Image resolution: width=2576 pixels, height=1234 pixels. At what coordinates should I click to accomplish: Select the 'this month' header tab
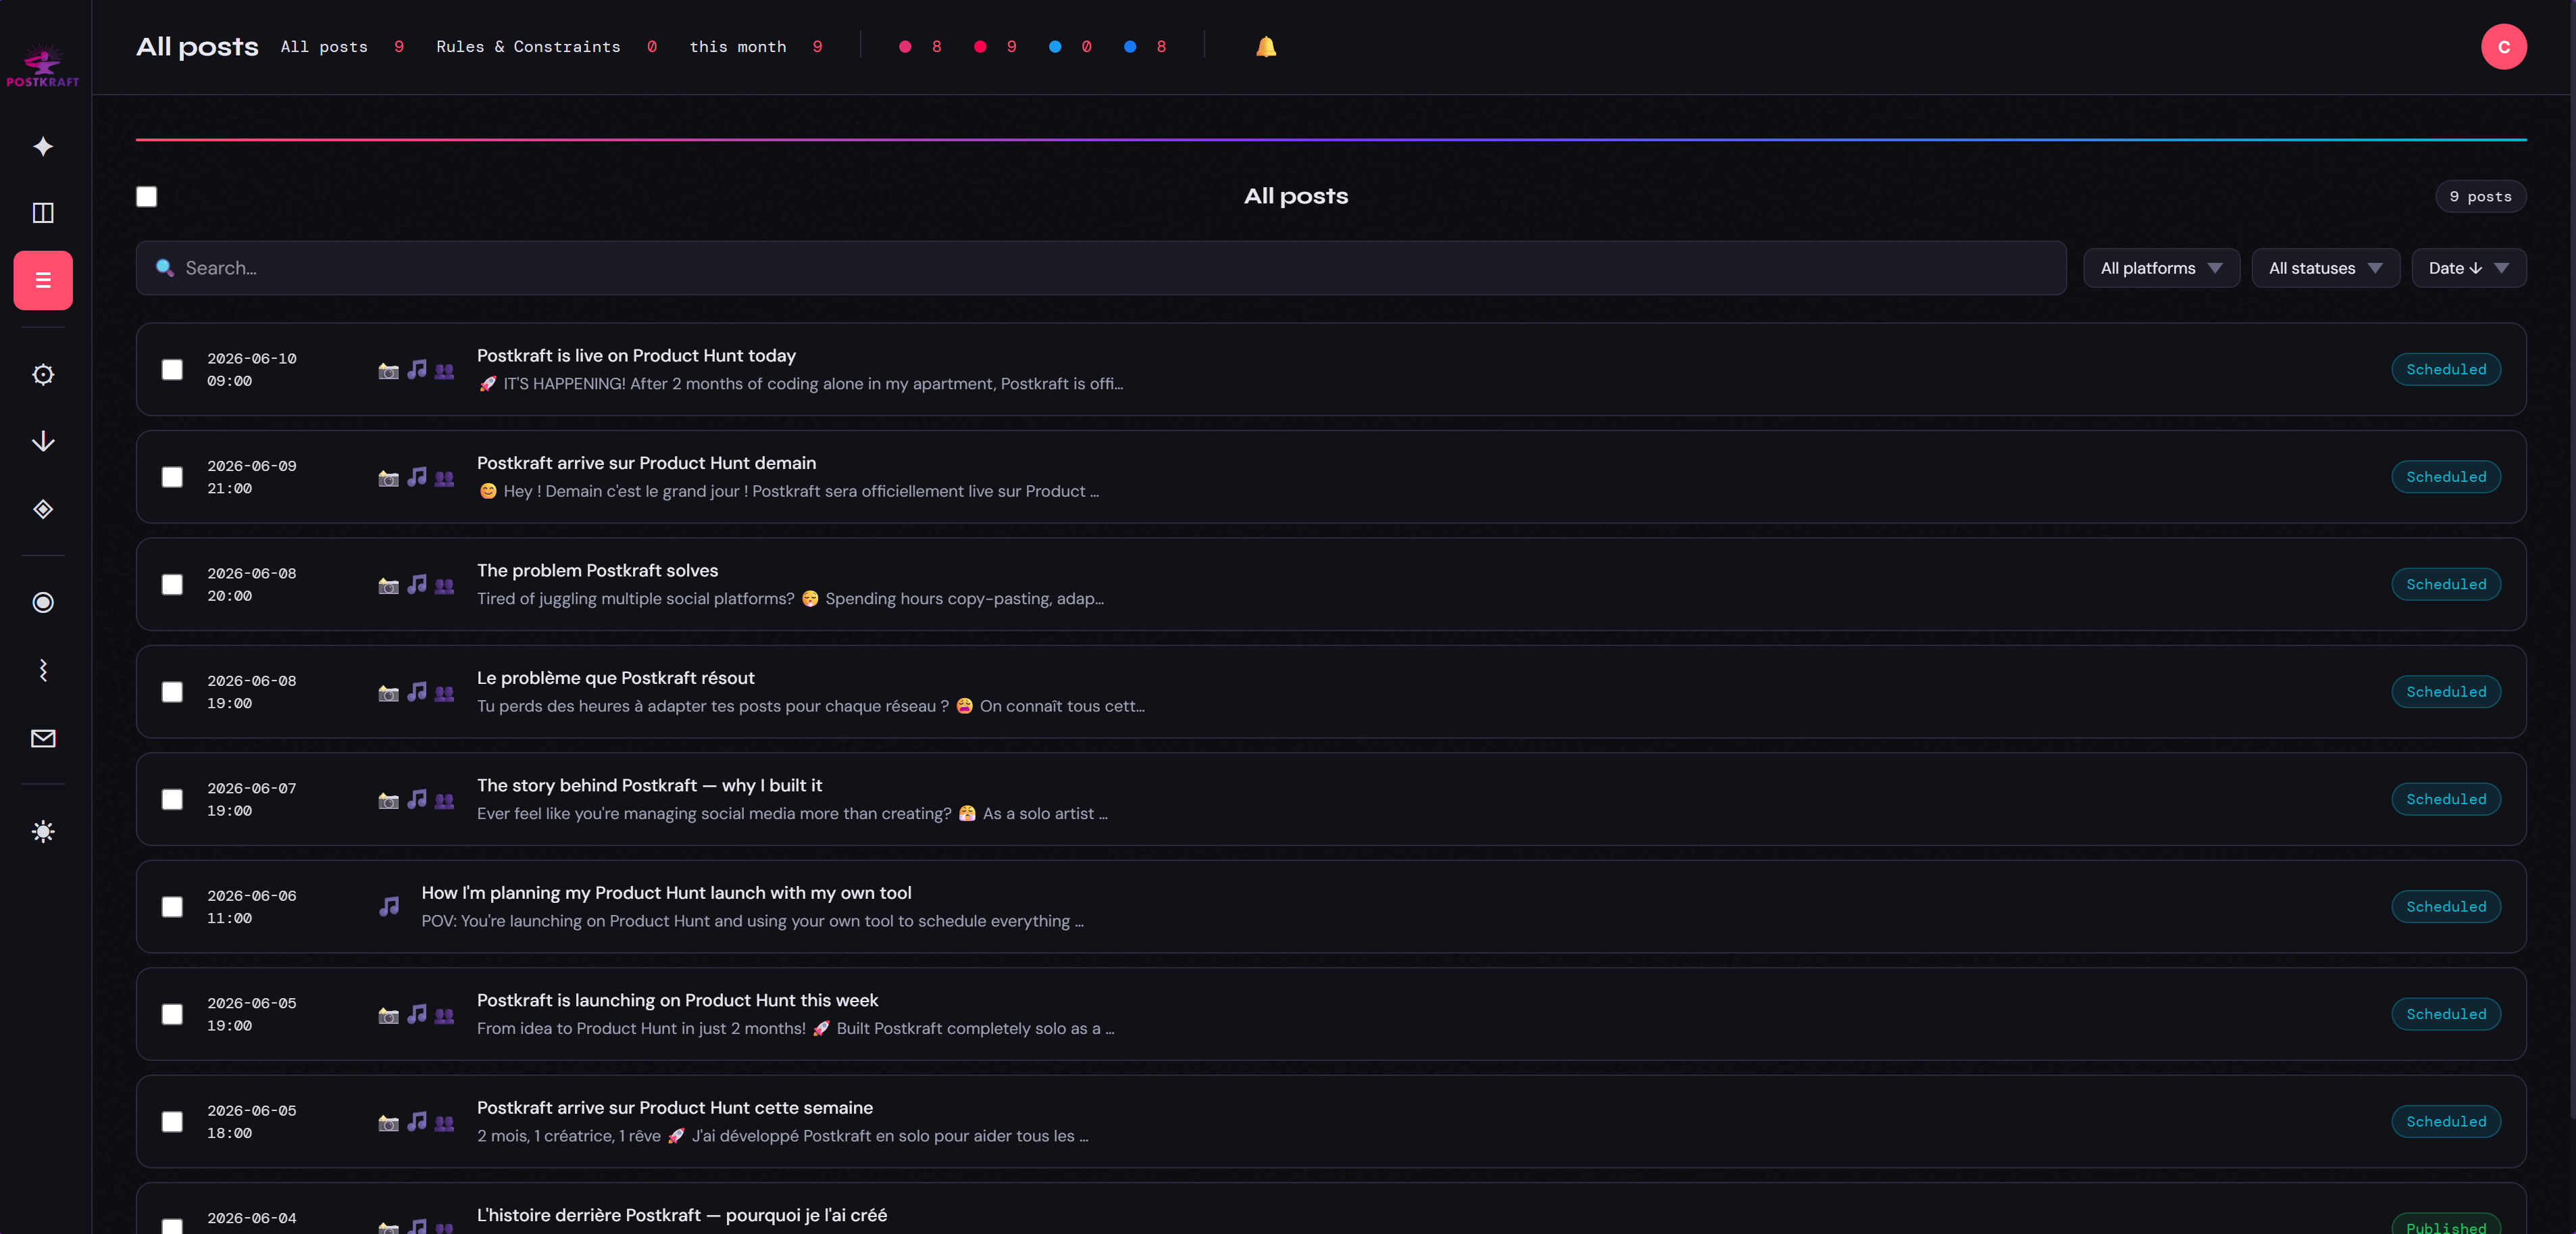(x=756, y=47)
